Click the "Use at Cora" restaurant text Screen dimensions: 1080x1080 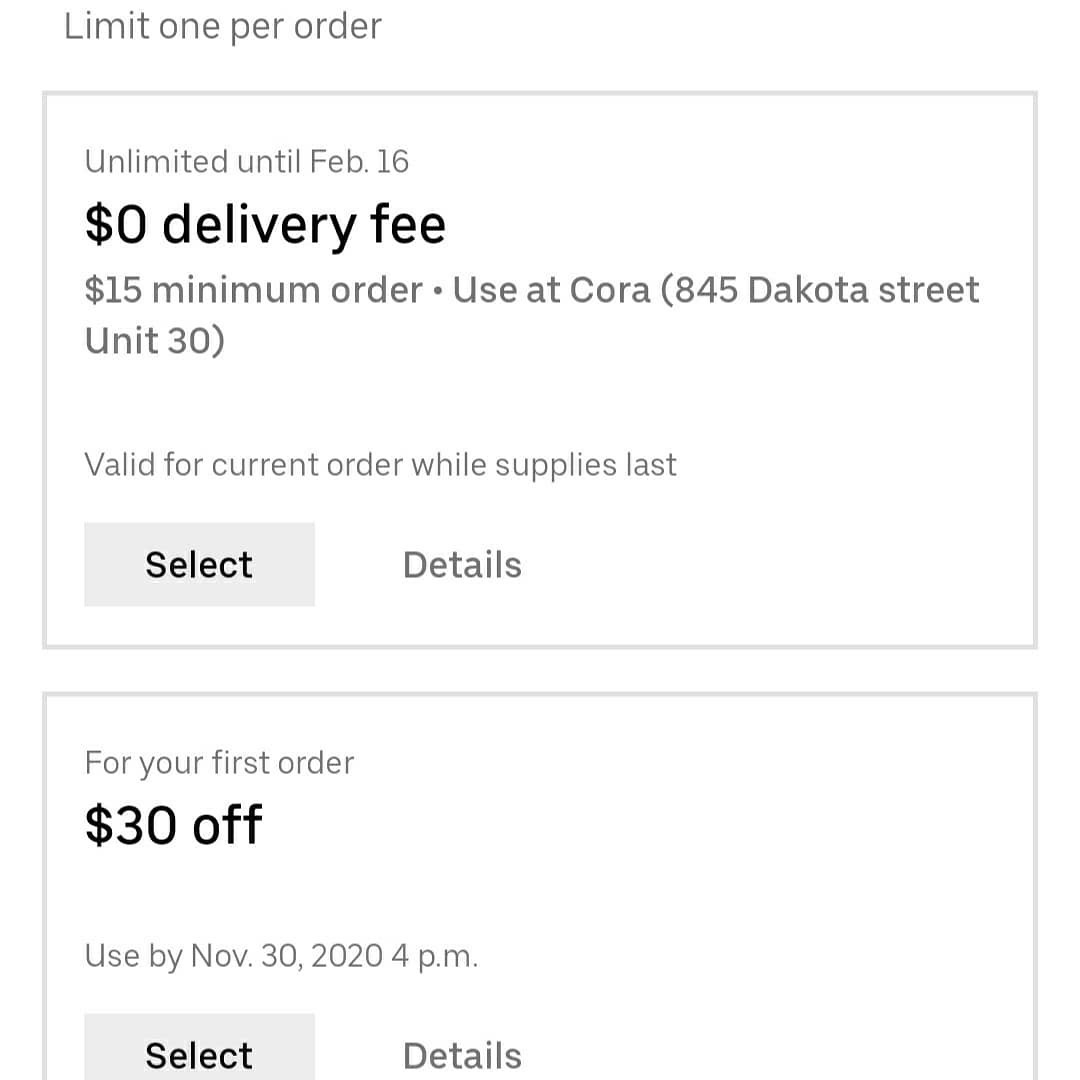coord(550,290)
